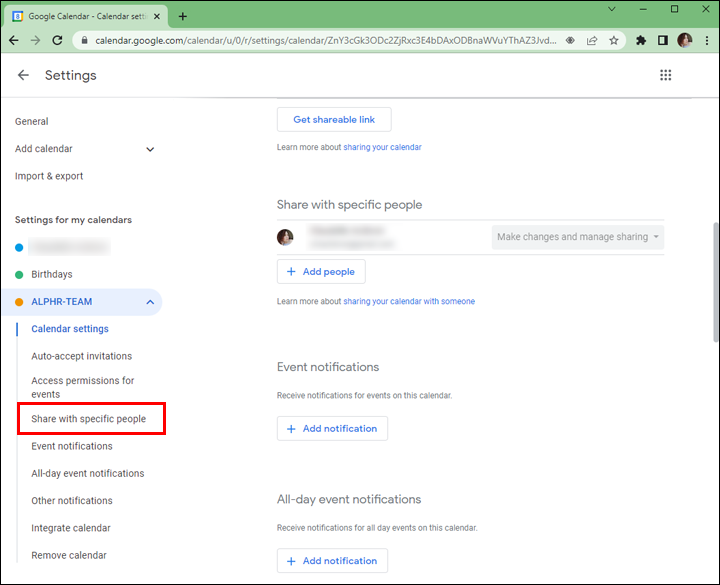The width and height of the screenshot is (720, 585).
Task: Open the General settings menu item
Action: click(32, 121)
